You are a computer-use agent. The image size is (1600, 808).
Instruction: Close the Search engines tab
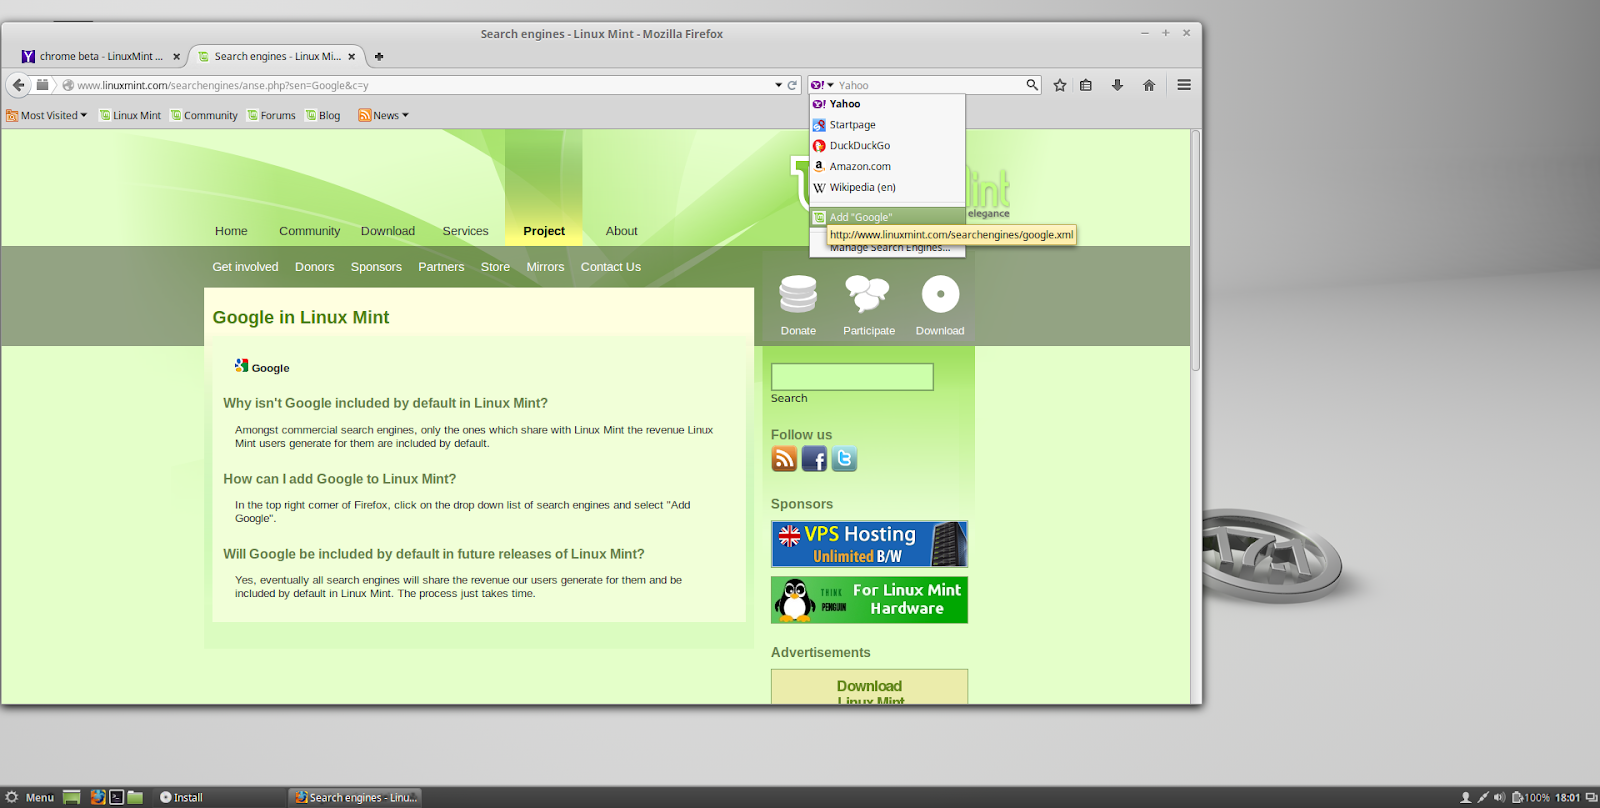pos(351,57)
